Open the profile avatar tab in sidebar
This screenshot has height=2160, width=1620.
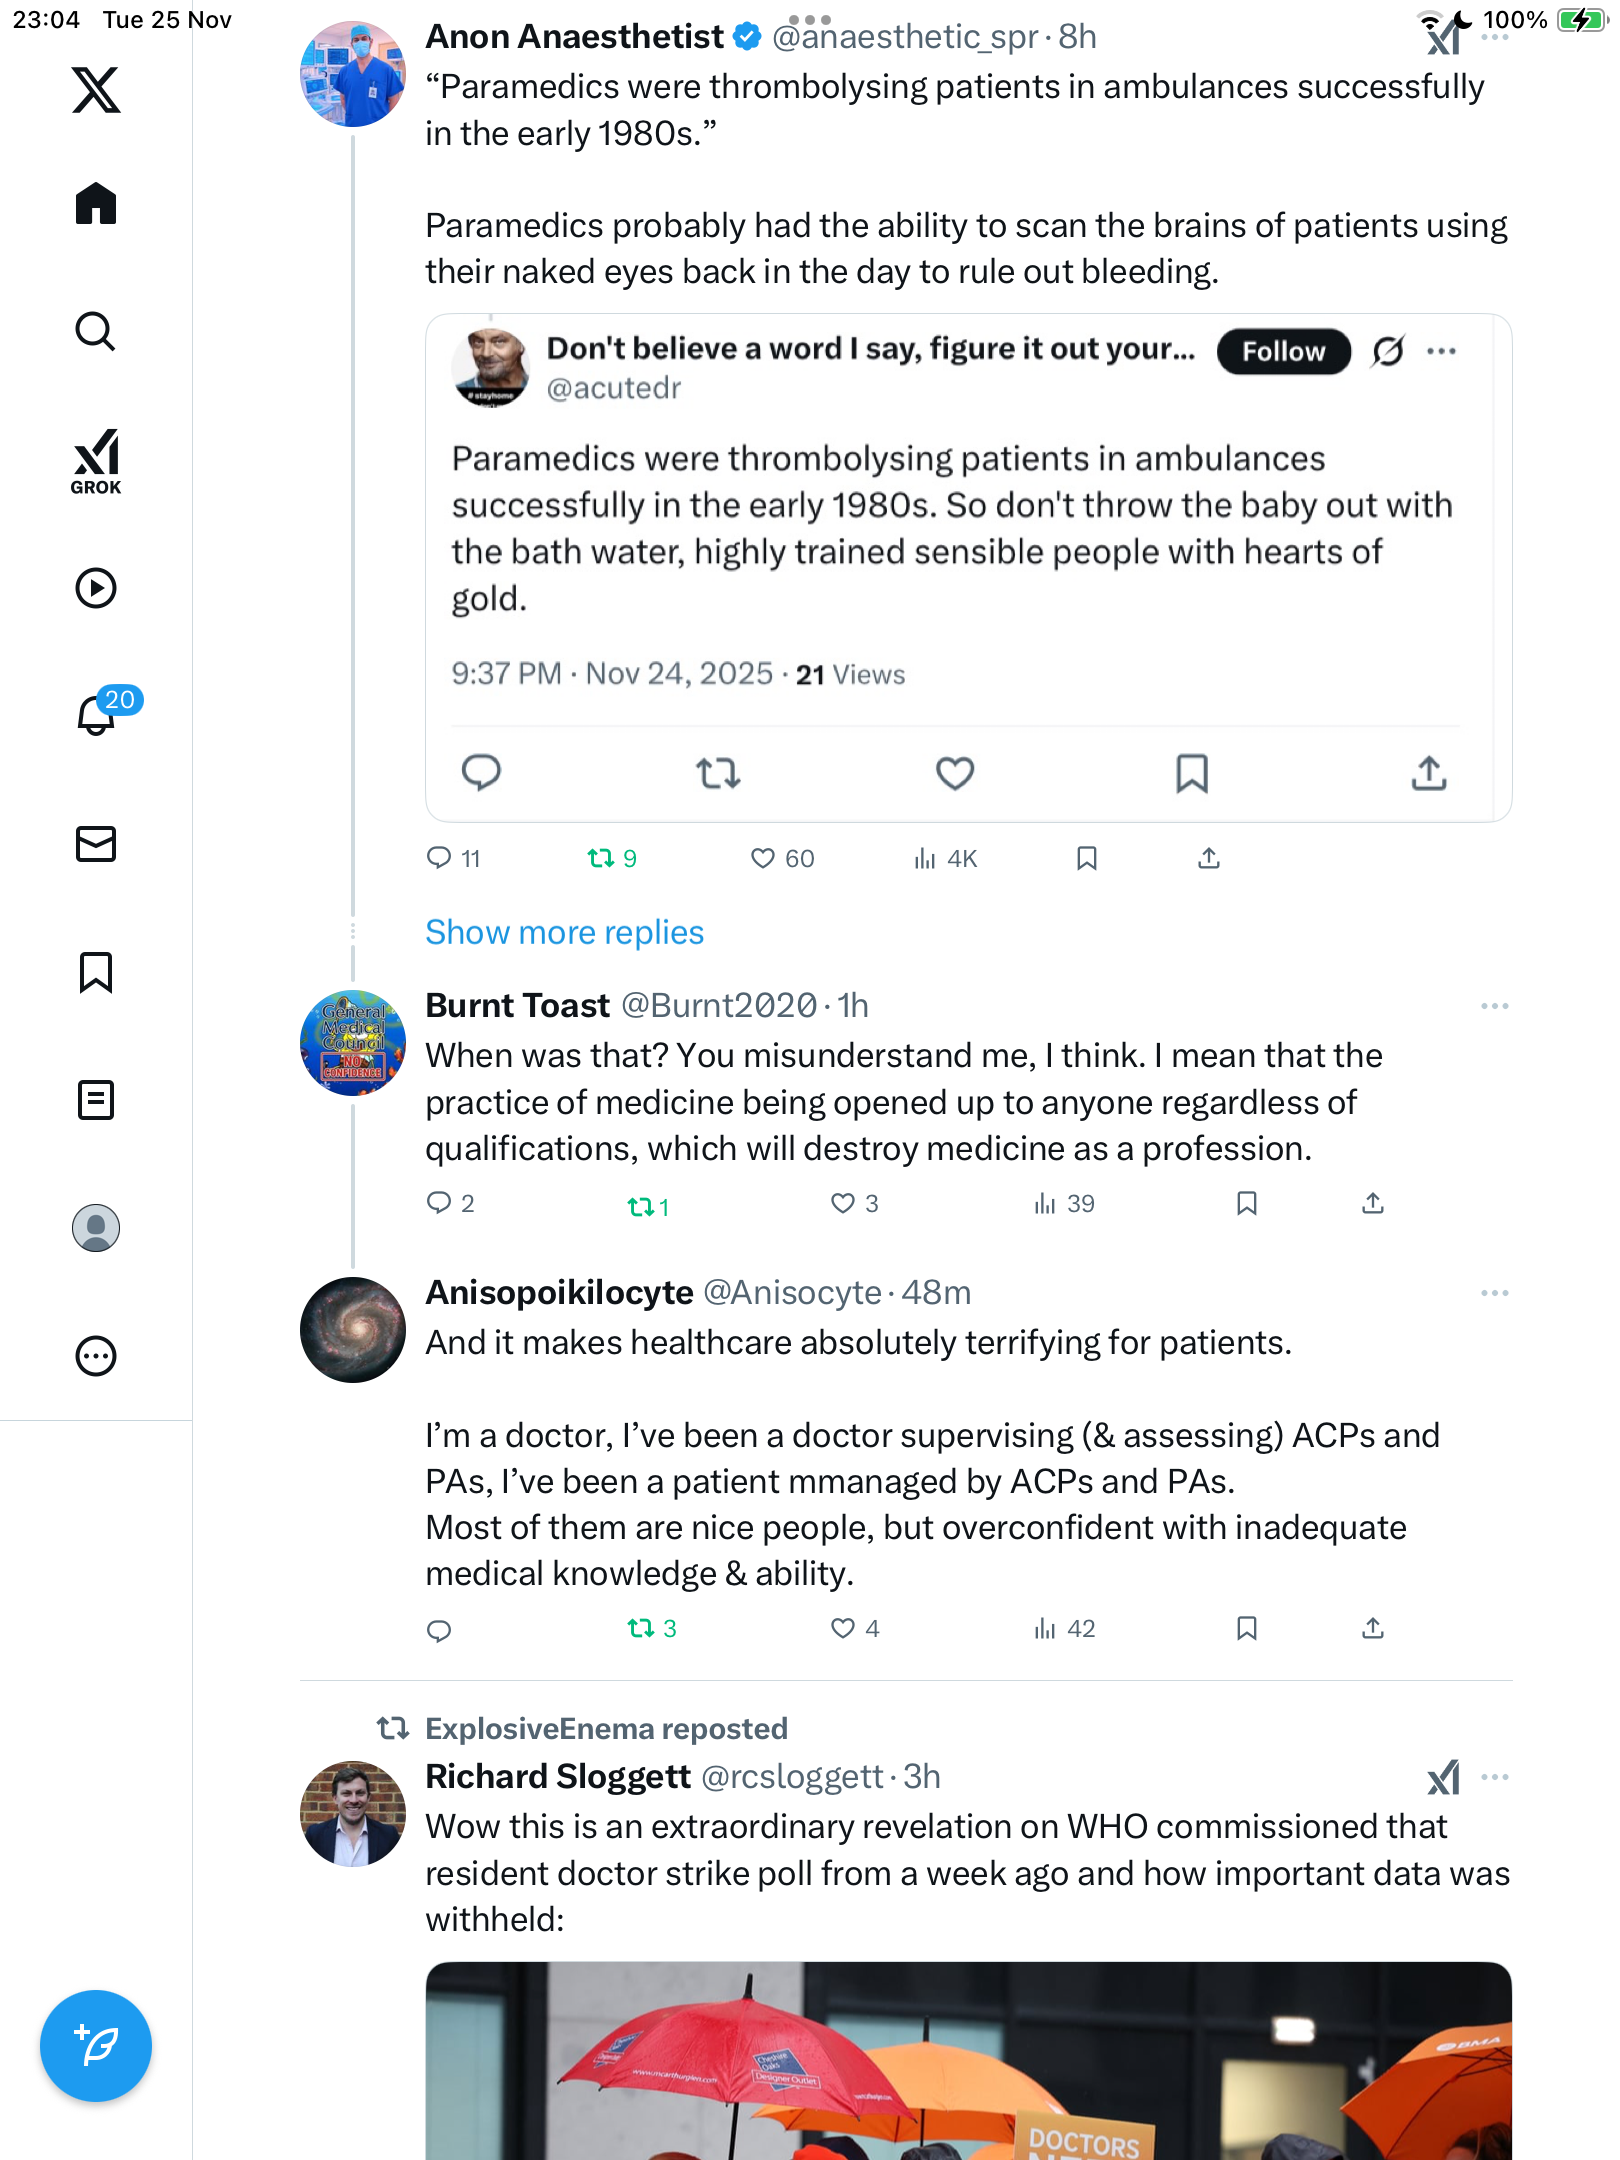(96, 1228)
